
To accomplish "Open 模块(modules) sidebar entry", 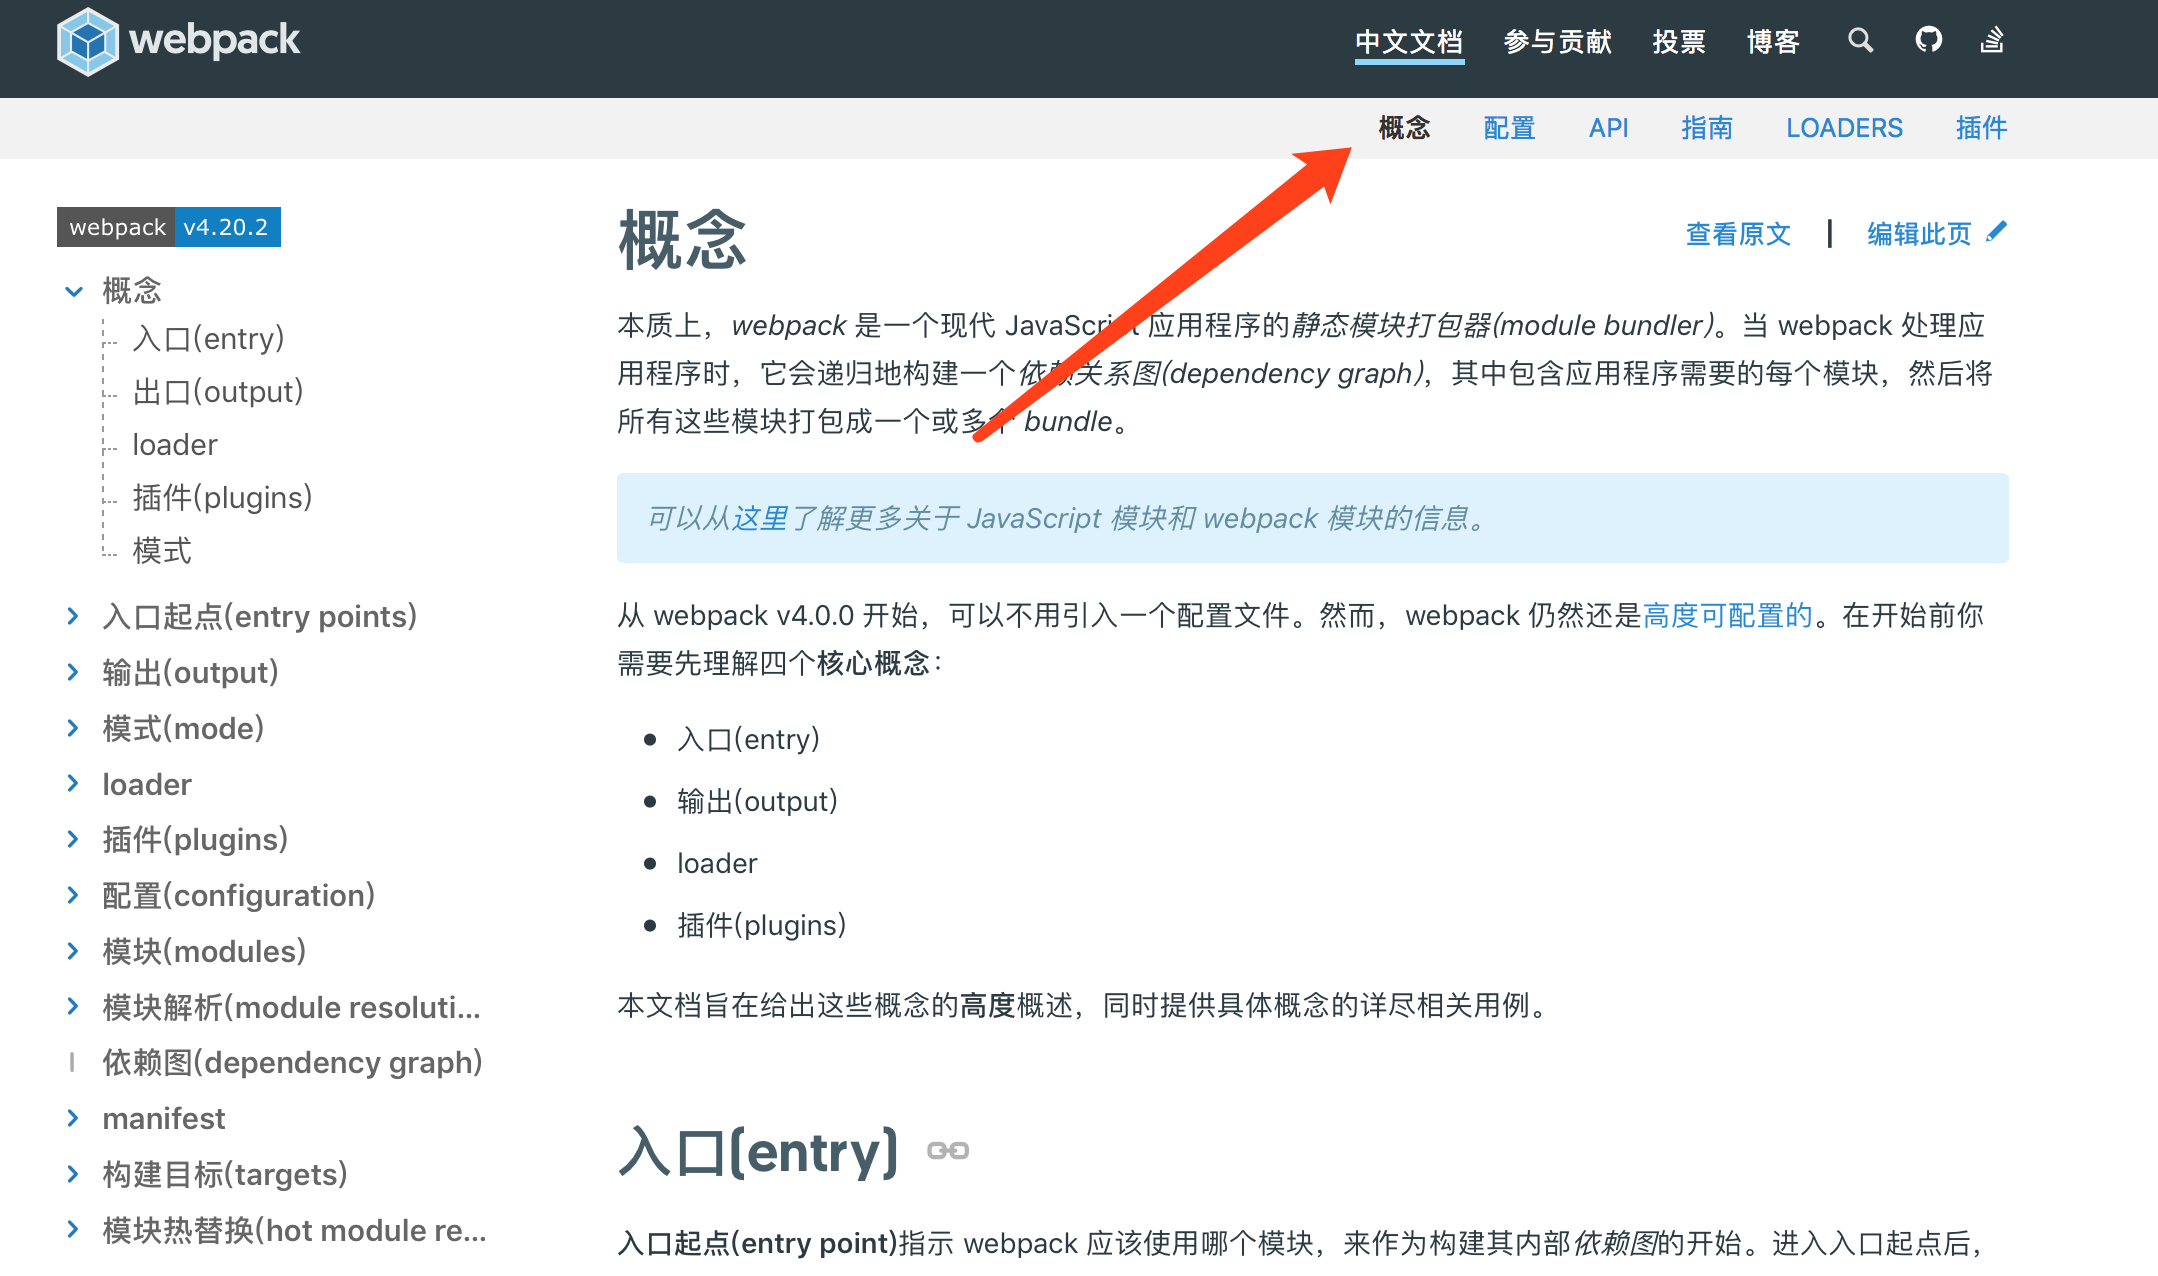I will coord(204,951).
